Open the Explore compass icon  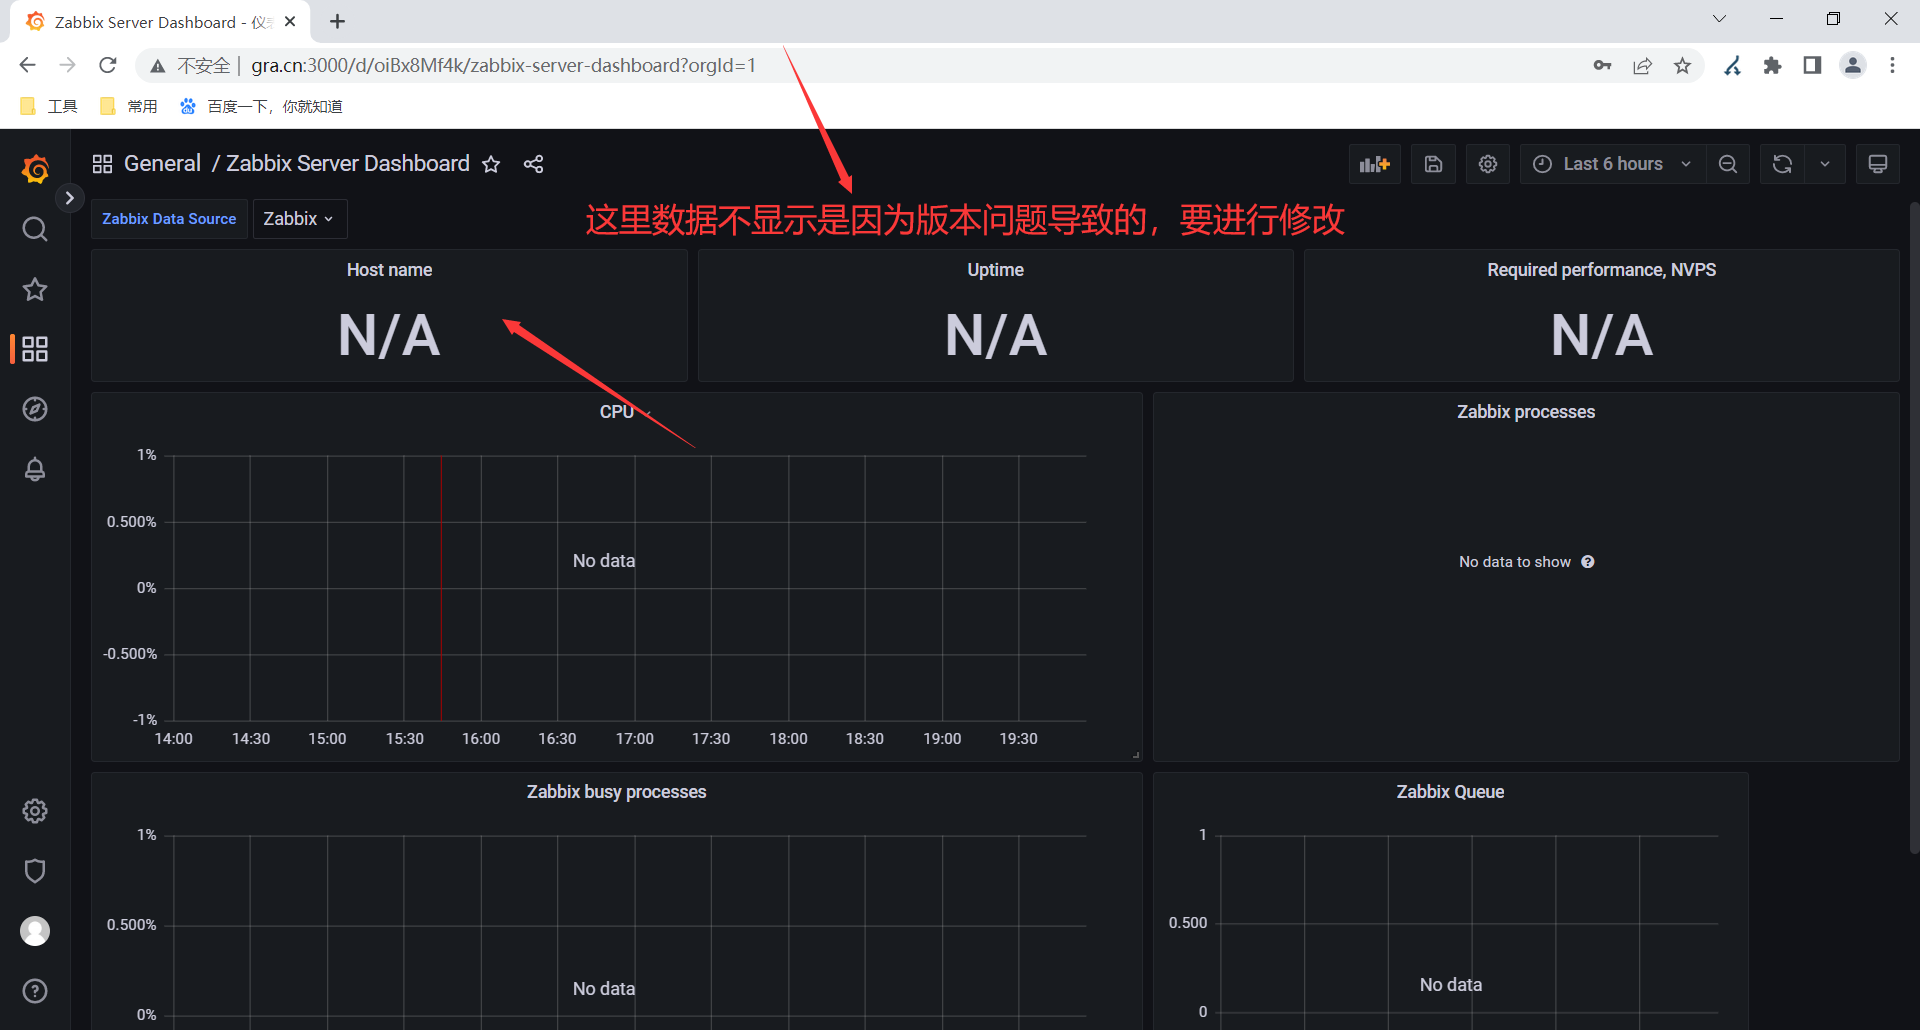click(x=35, y=409)
